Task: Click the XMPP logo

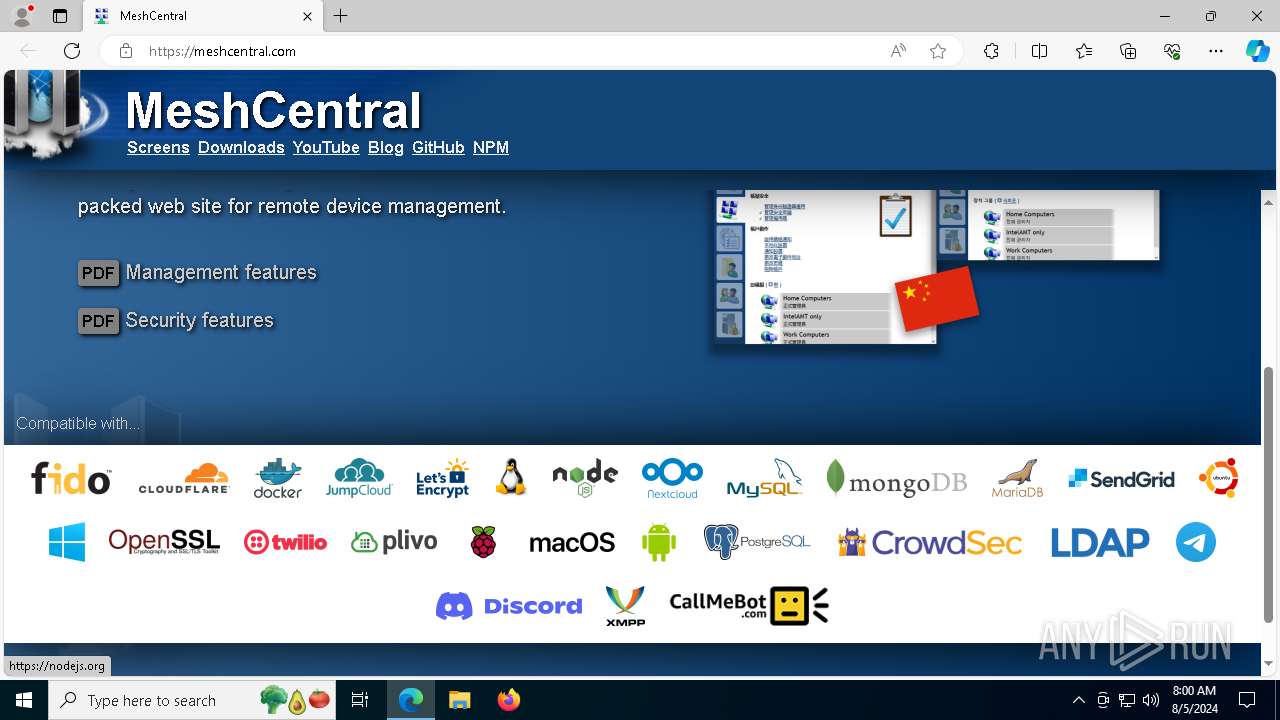Action: (x=626, y=606)
